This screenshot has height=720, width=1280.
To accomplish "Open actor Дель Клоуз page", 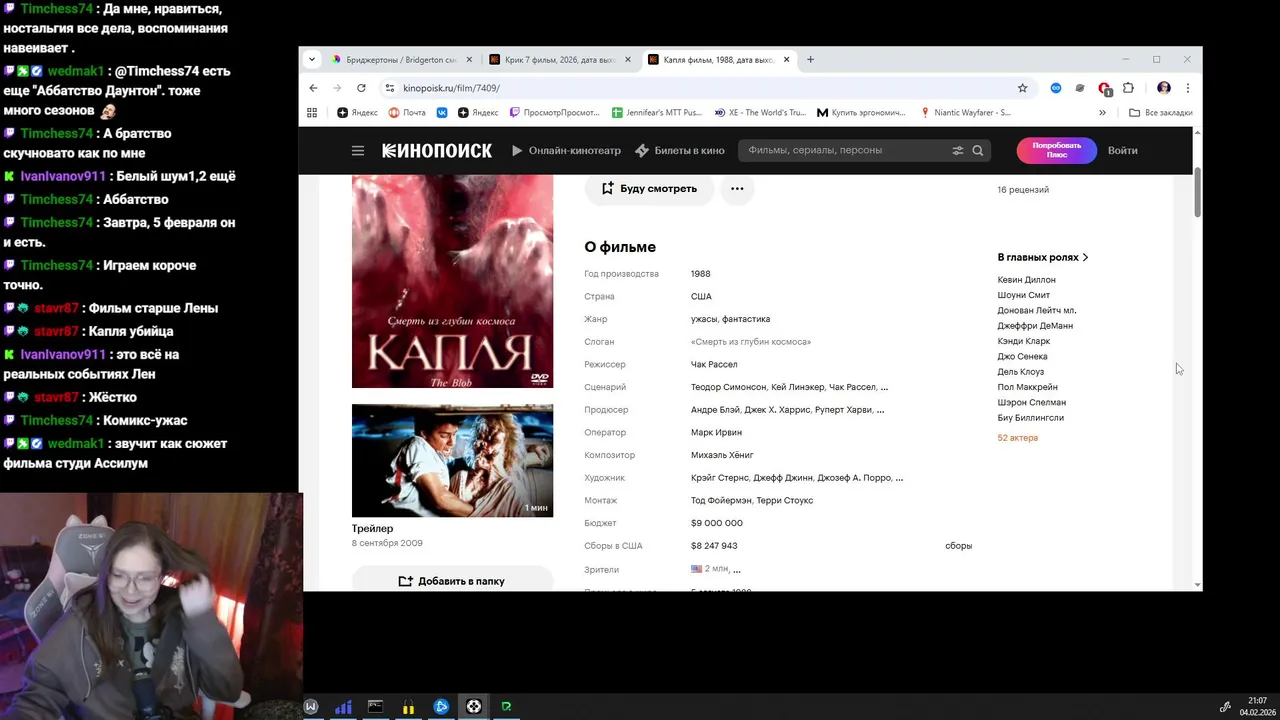I will pos(1020,372).
